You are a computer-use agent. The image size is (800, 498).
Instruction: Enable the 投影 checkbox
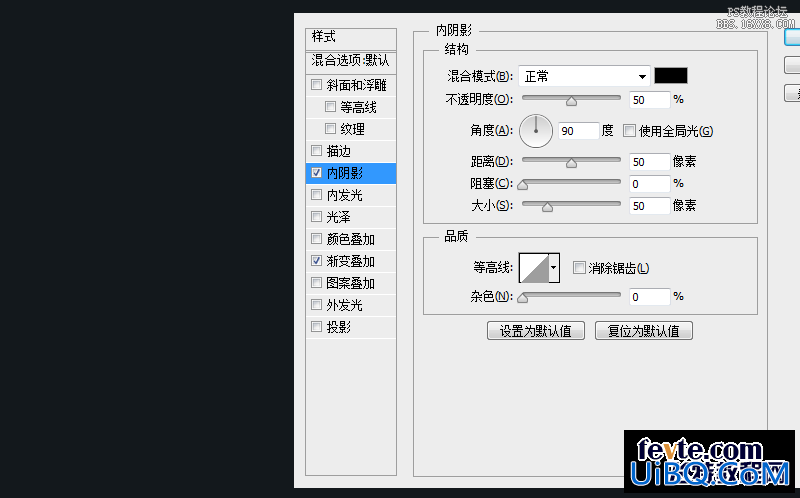[x=316, y=326]
